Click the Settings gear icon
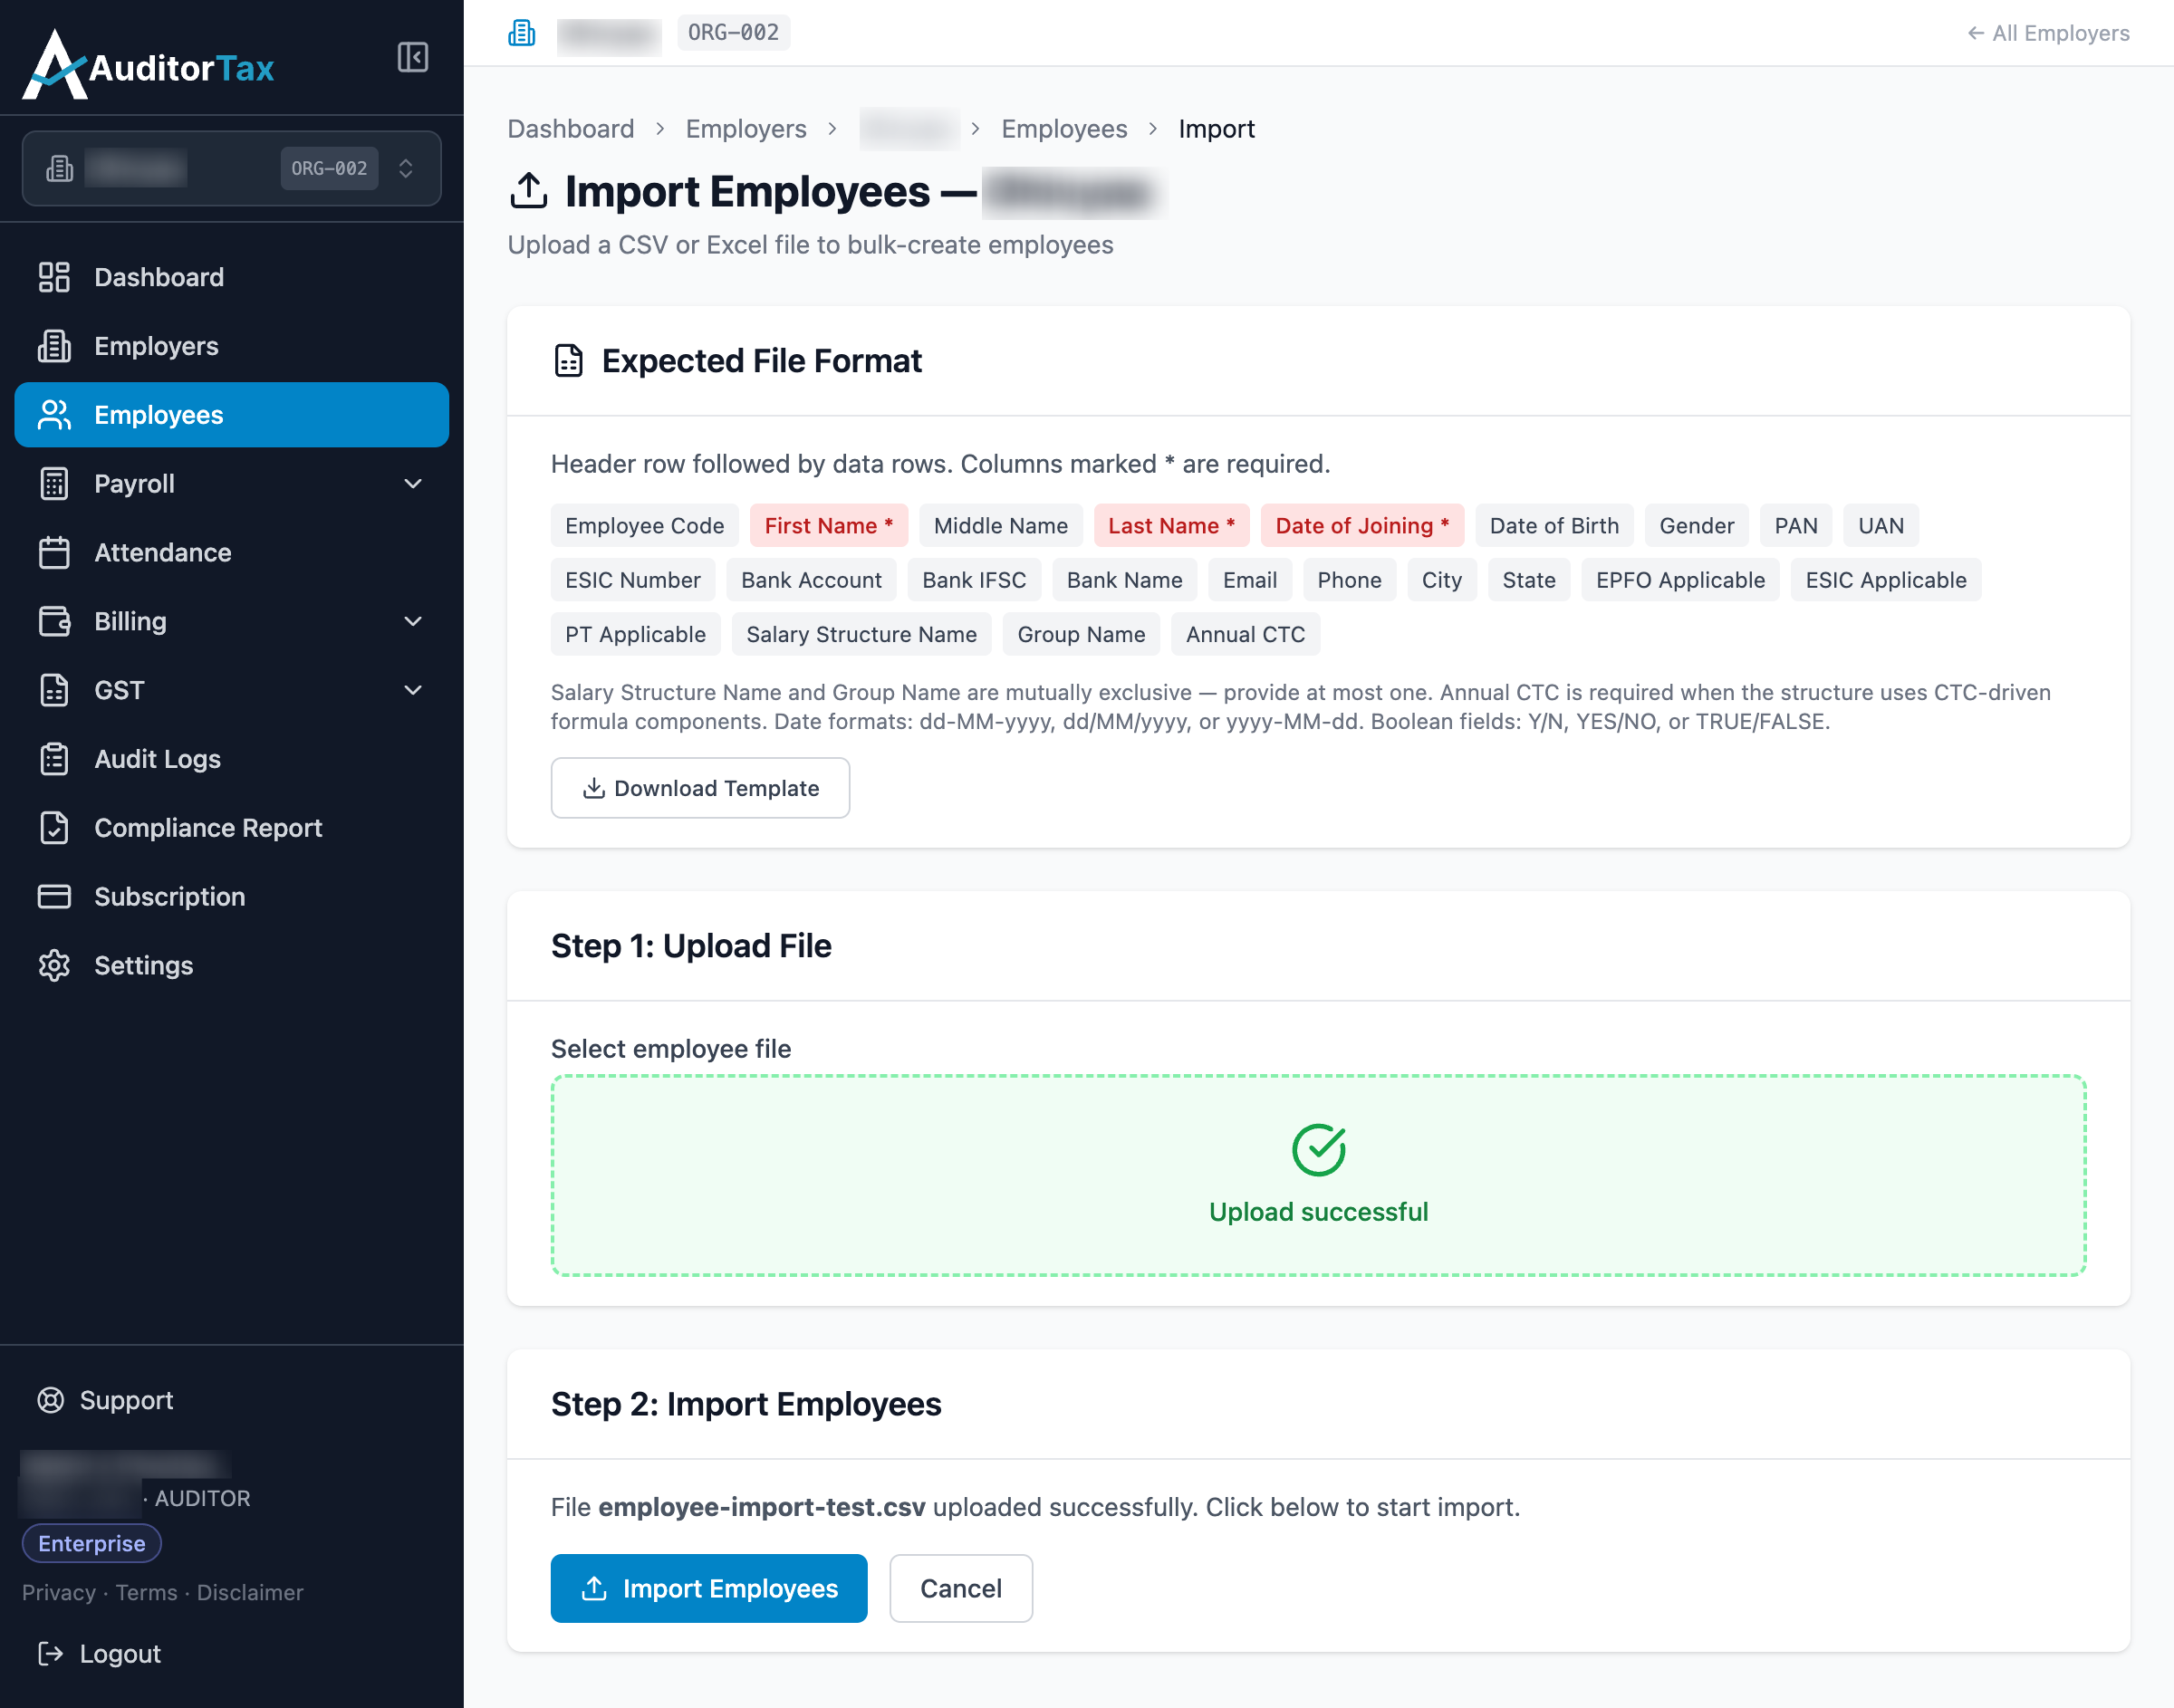The image size is (2174, 1708). click(54, 966)
